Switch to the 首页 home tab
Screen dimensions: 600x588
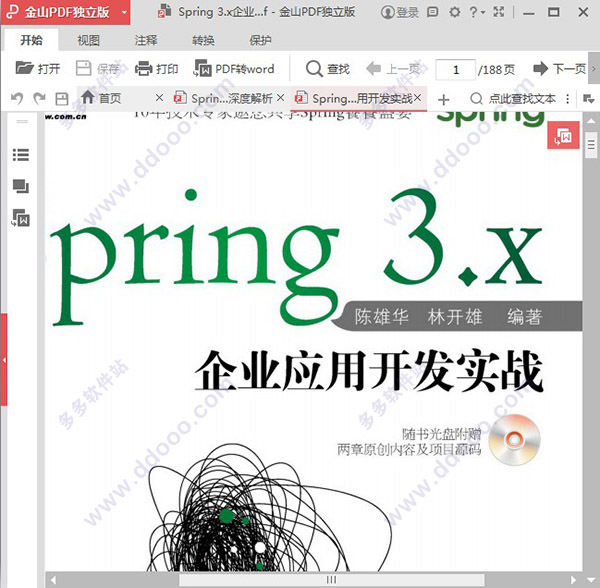[101, 98]
